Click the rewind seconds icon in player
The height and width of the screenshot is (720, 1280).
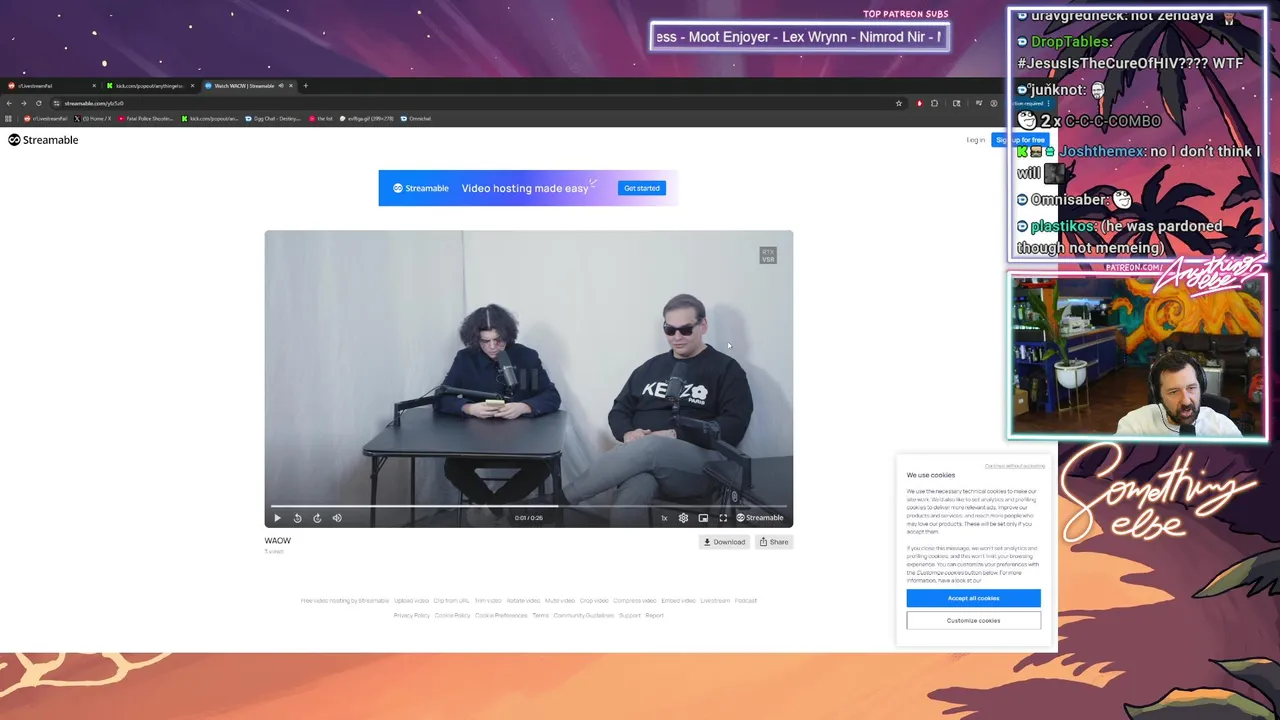pos(297,518)
